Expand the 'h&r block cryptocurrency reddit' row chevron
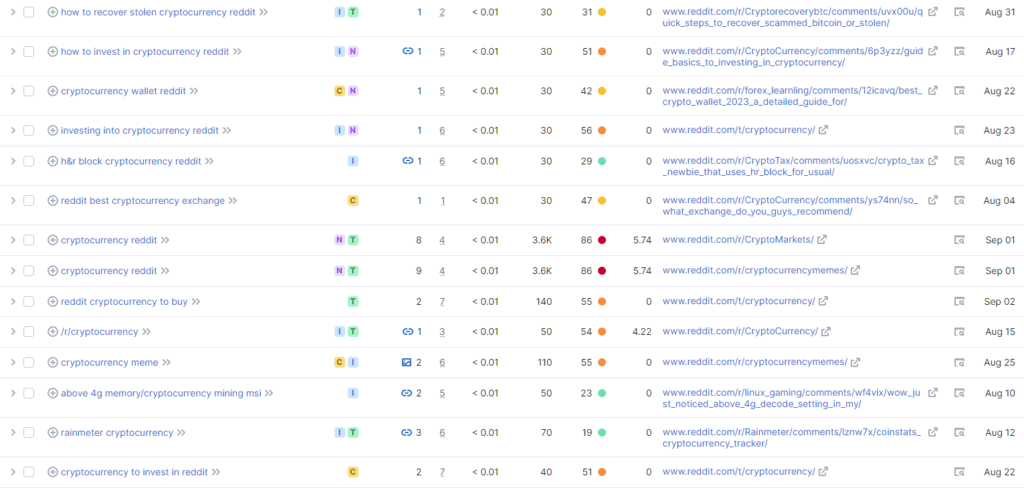The width and height of the screenshot is (1024, 490). tap(12, 161)
